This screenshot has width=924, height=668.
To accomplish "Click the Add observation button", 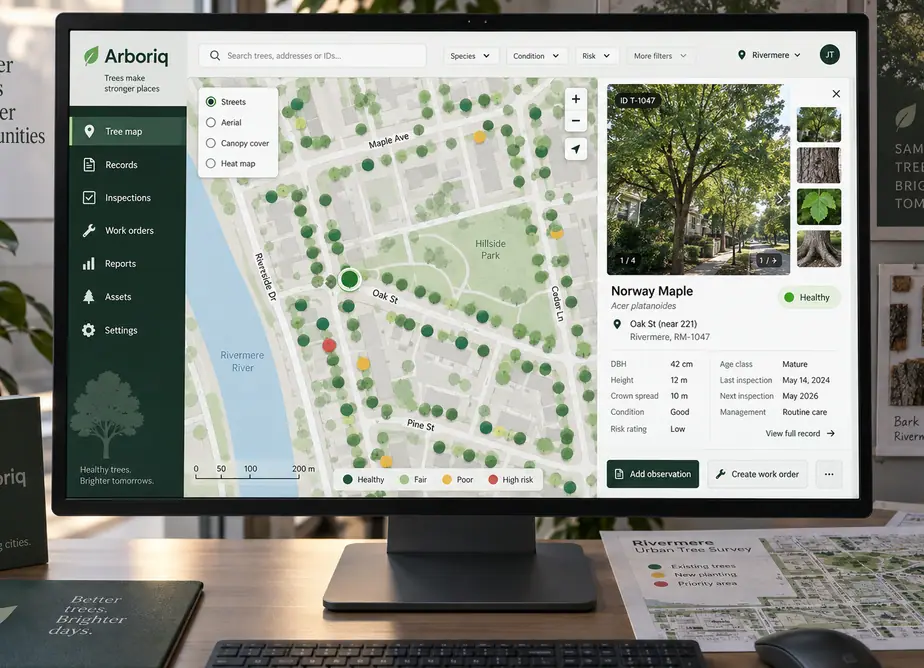I will (x=652, y=474).
